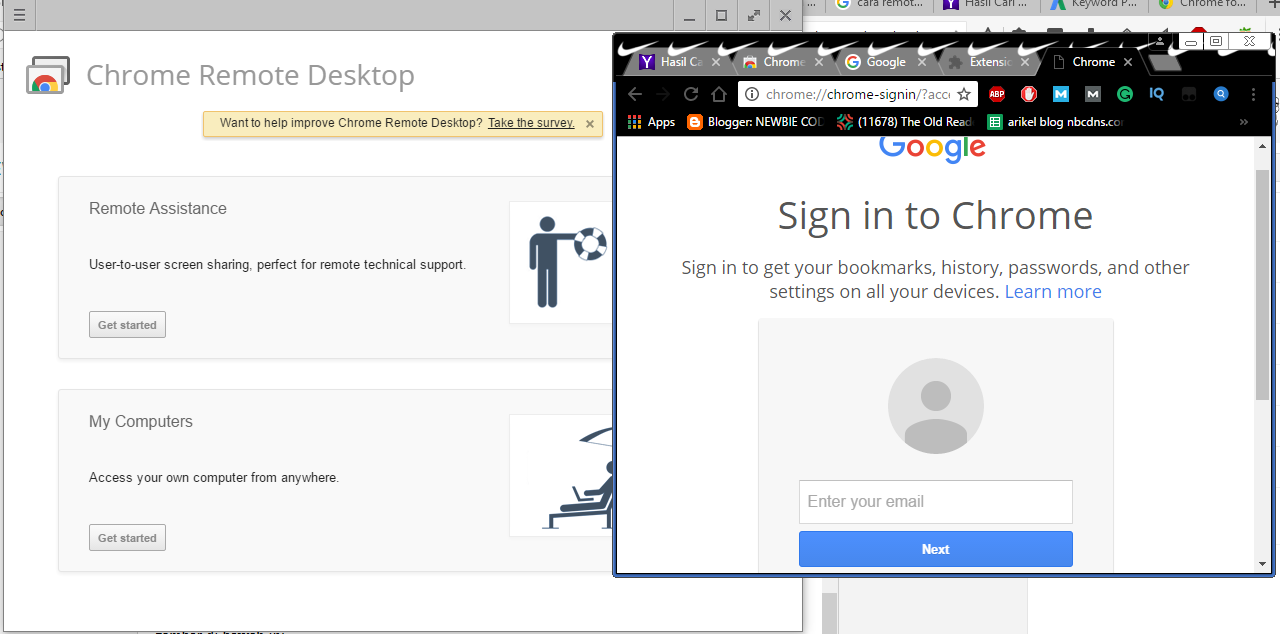Get started with Remote Assistance

127,325
